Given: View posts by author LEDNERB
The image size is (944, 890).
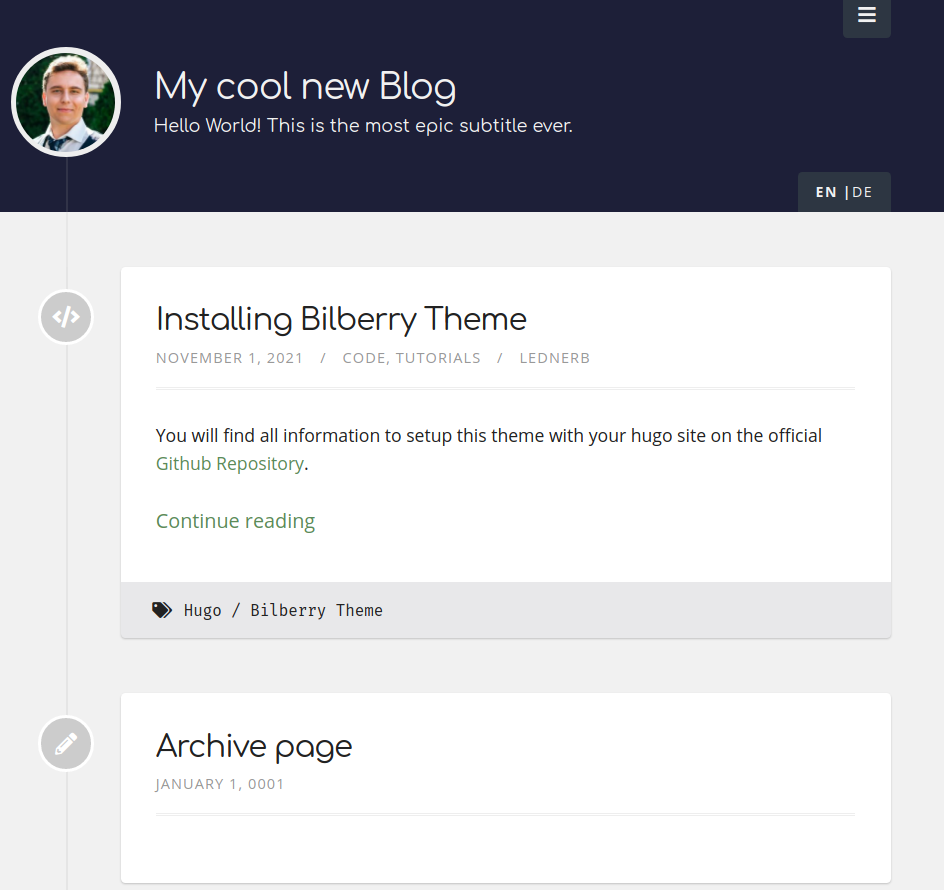Looking at the screenshot, I should [x=555, y=358].
